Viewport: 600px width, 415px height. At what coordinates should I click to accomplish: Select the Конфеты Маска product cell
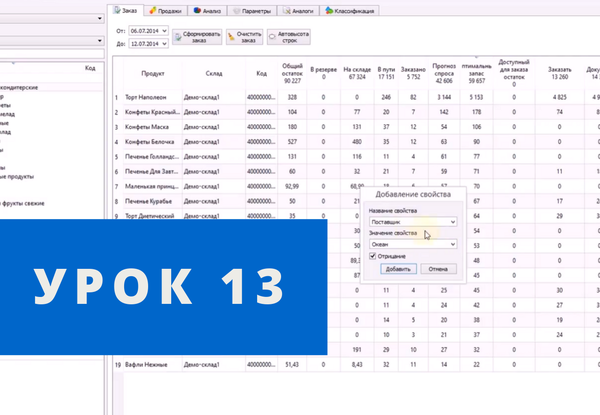pyautogui.click(x=153, y=127)
